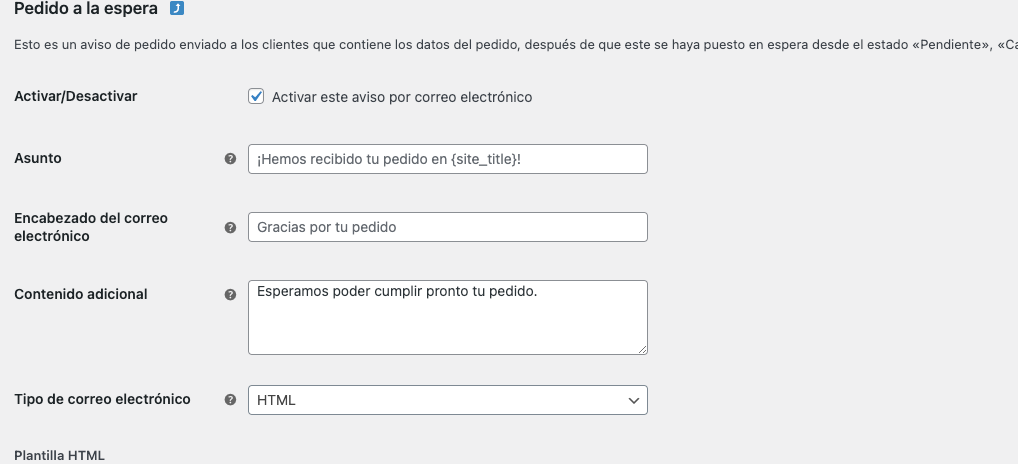
Task: Click the textarea resize grip corner
Action: point(642,349)
